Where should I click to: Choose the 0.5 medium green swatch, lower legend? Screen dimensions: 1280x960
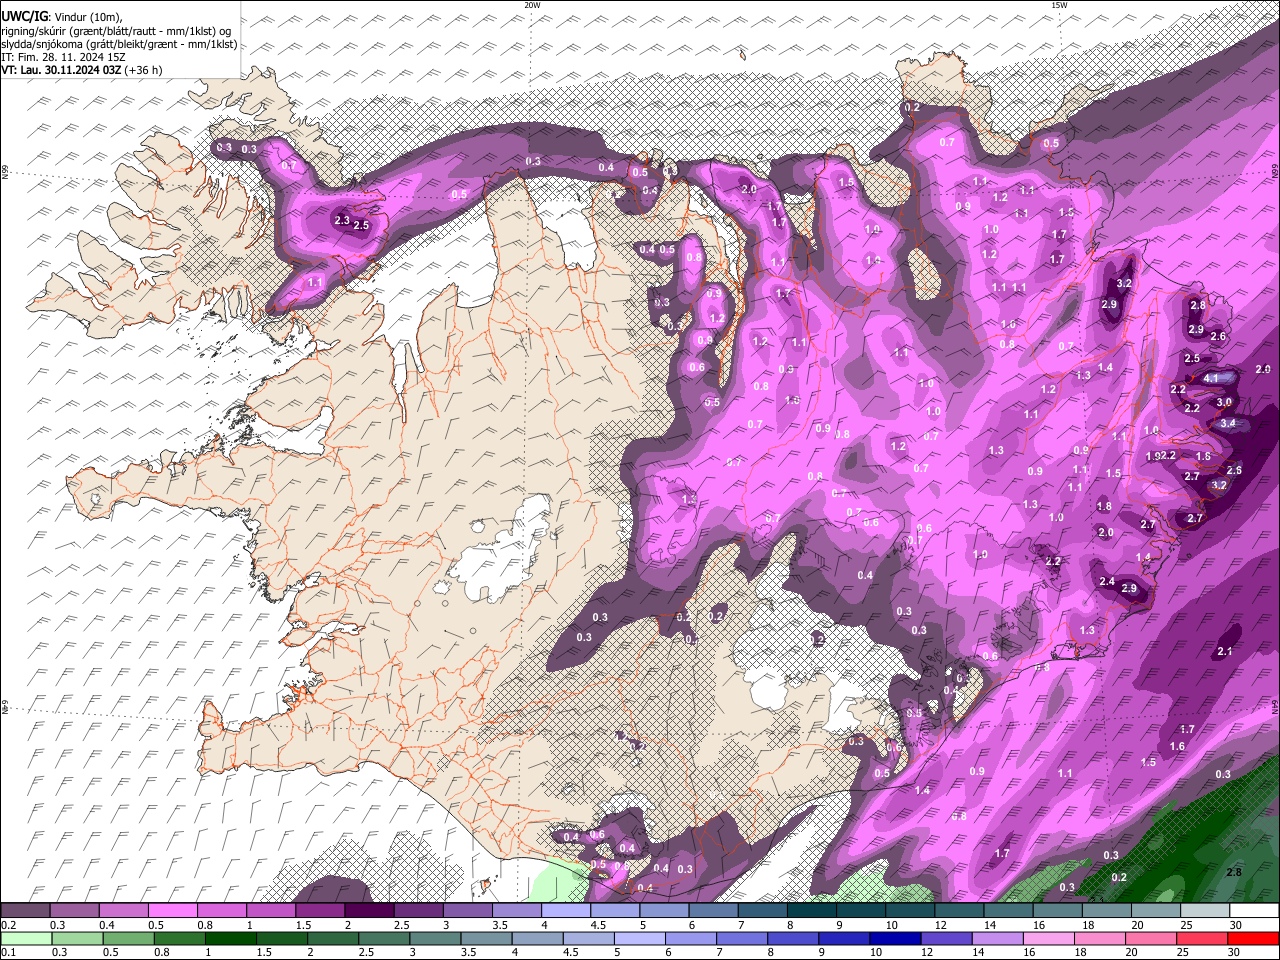128,939
